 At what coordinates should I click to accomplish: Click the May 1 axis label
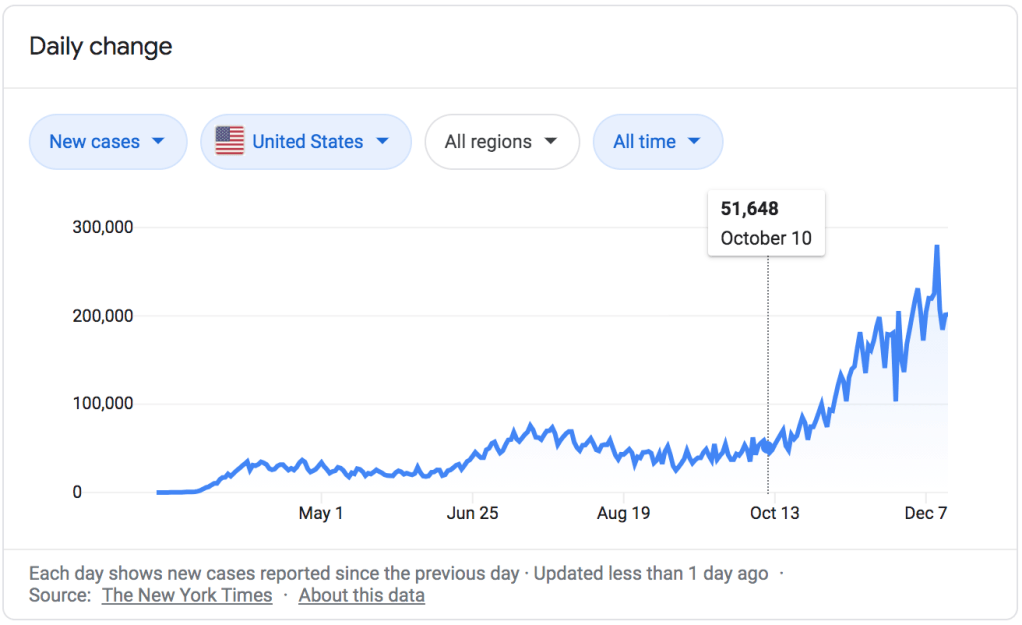coord(321,514)
